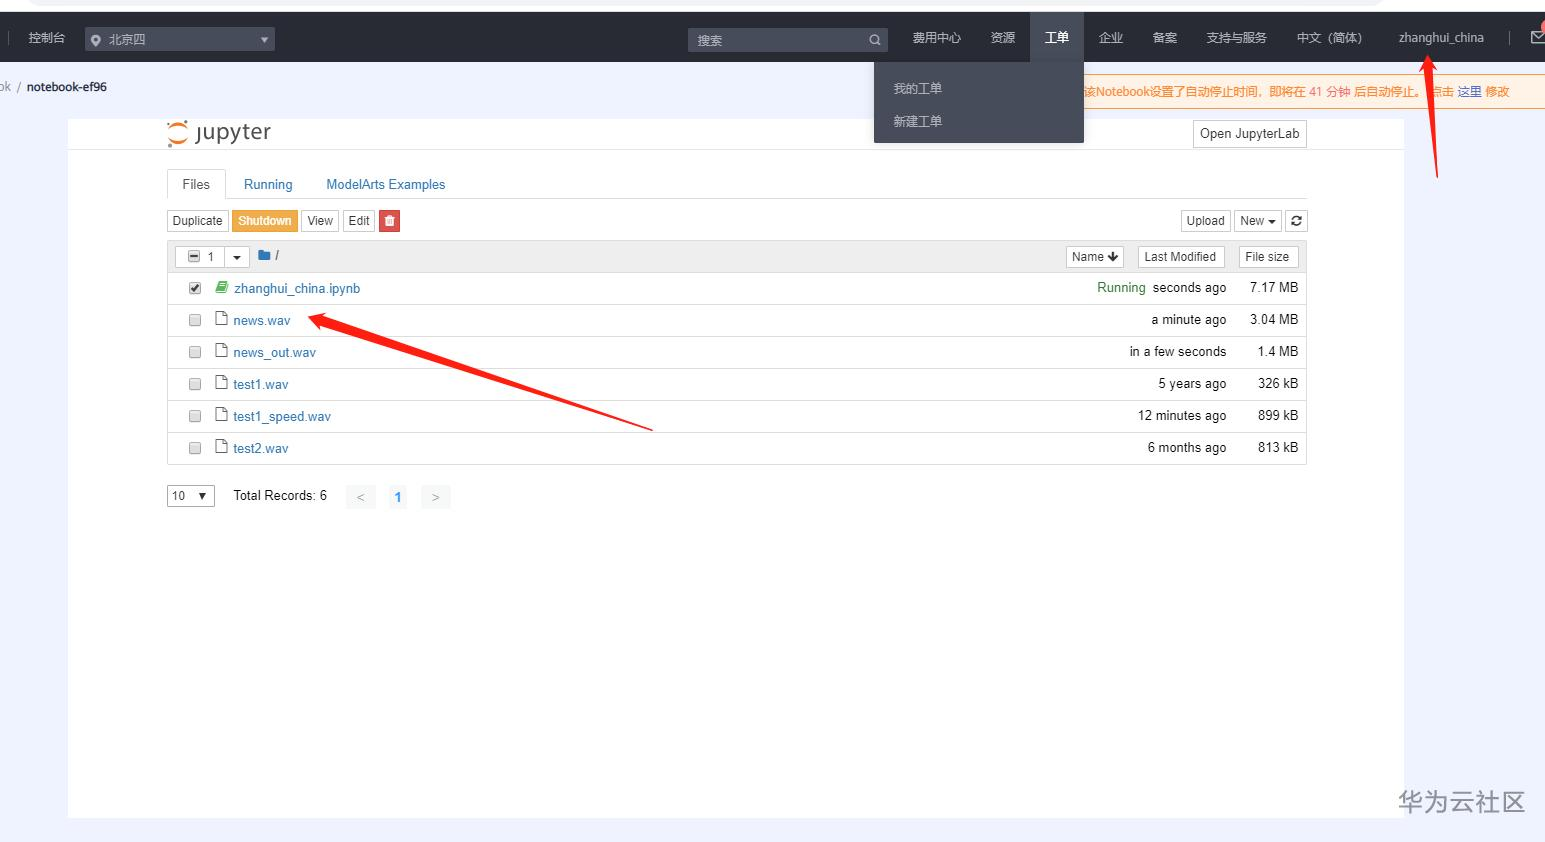
Task: Click 控制台 in the top bar
Action: click(x=47, y=38)
